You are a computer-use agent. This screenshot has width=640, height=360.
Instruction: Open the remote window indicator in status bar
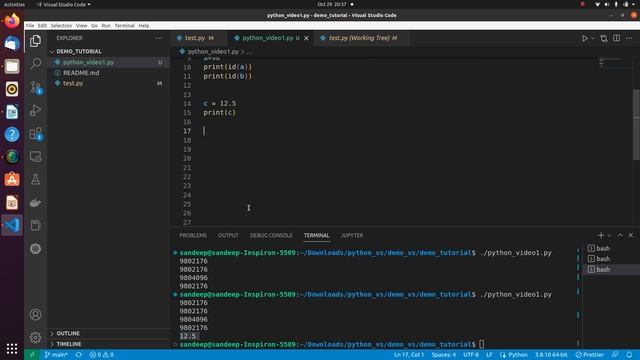click(x=32, y=355)
